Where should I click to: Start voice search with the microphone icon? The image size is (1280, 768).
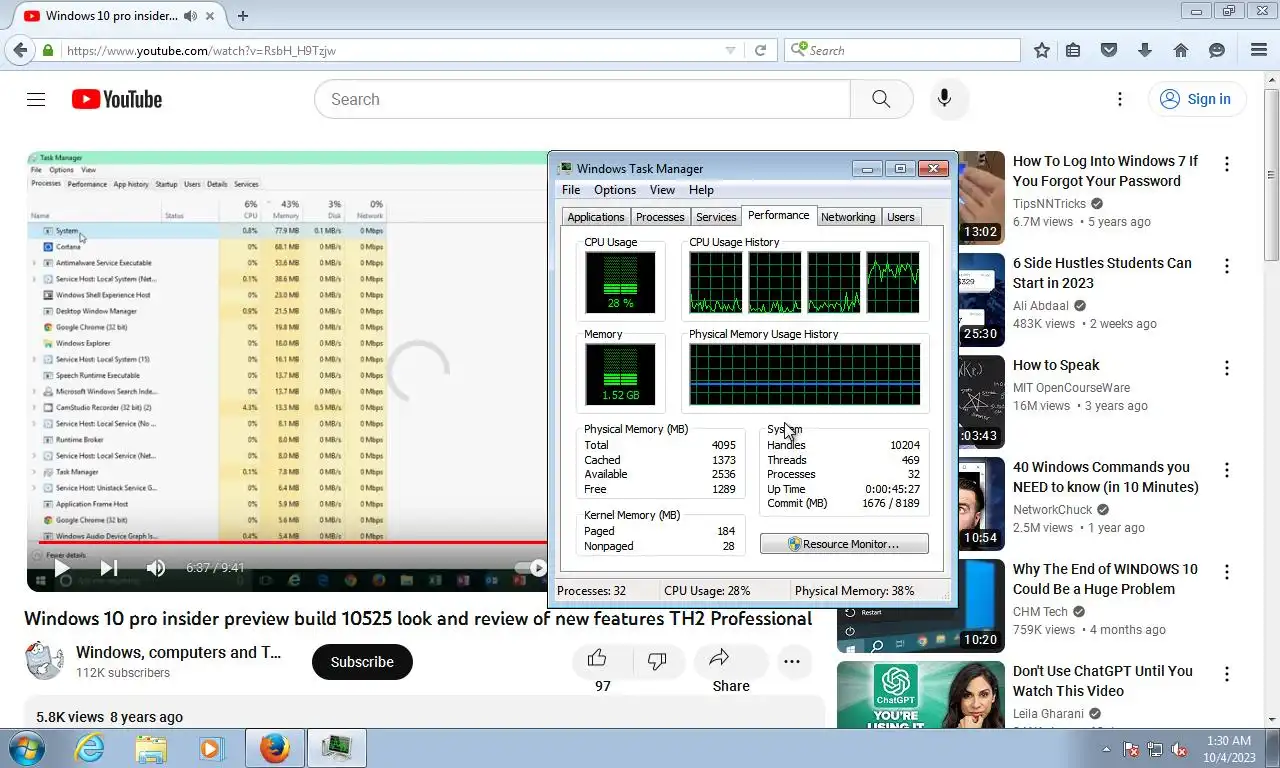[944, 99]
